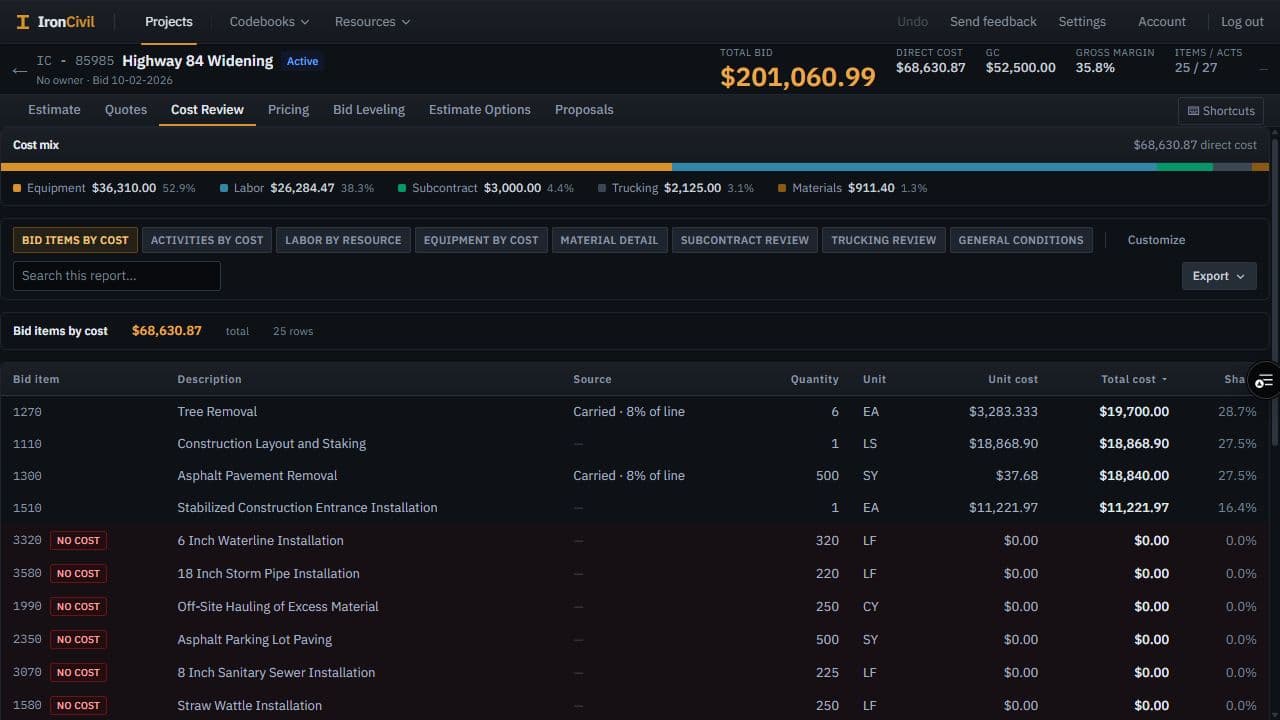Select Labor By Resource report
Screen dimensions: 1280x720
(343, 240)
